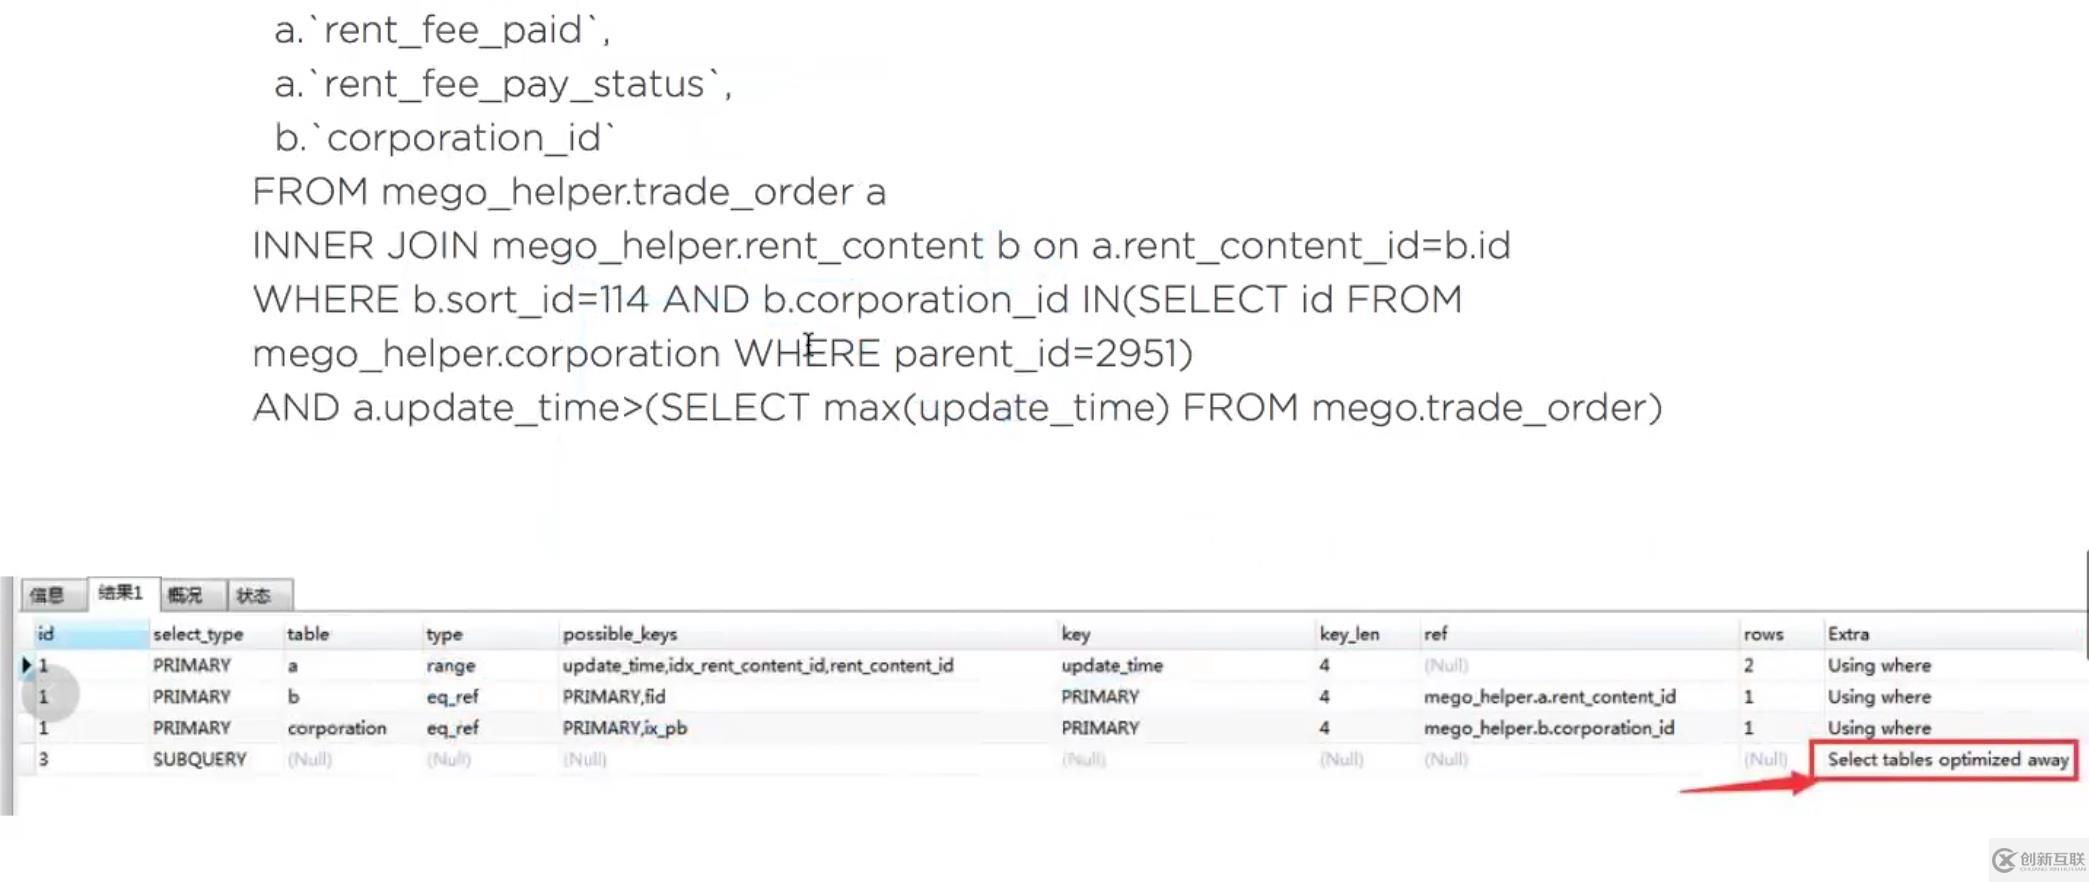Click the 'range' type cell in first row
The image size is (2089, 882).
pos(452,665)
